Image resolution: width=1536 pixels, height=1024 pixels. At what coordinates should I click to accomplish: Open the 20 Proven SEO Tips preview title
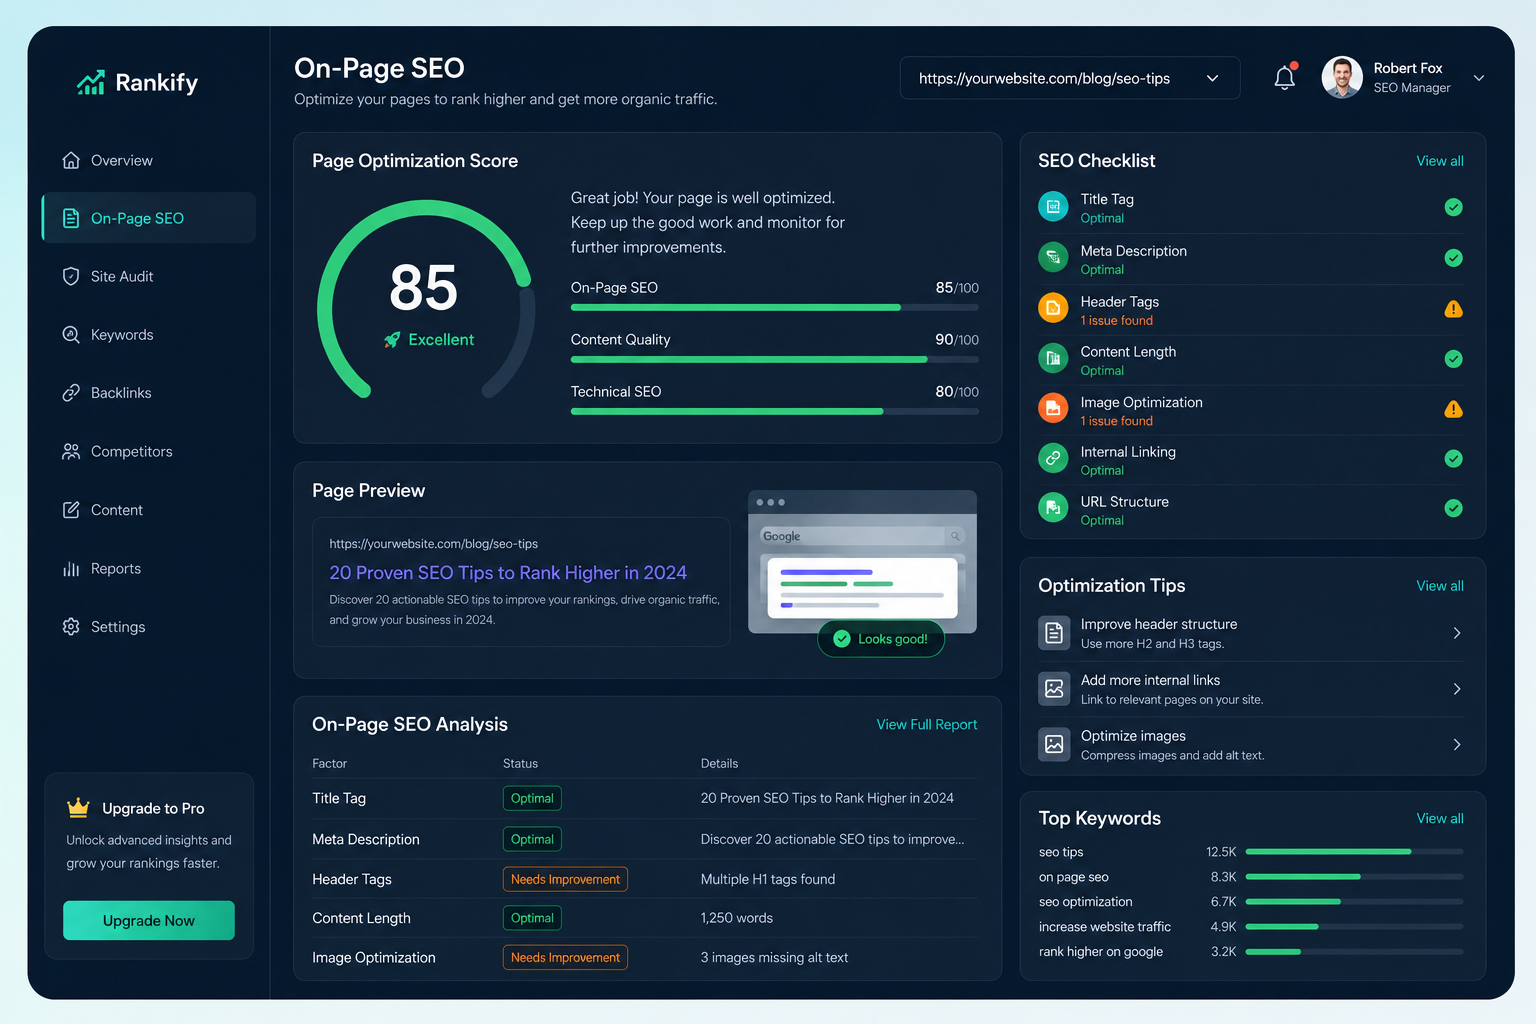pos(508,572)
